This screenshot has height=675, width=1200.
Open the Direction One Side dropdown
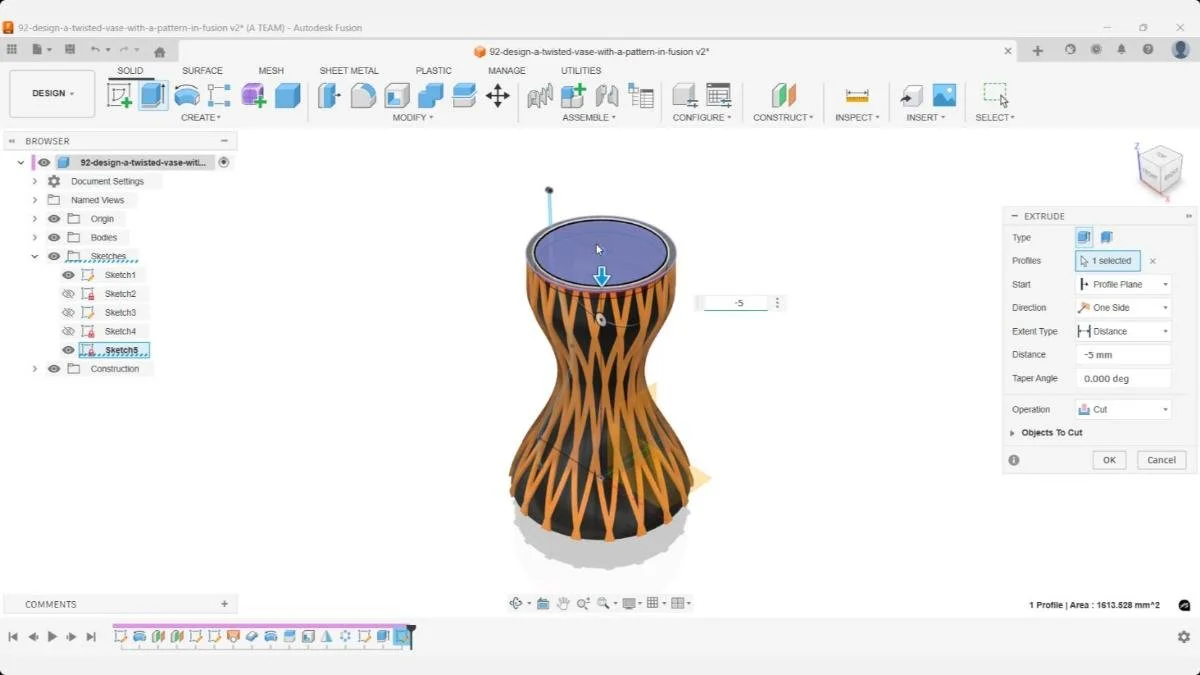click(x=1123, y=308)
